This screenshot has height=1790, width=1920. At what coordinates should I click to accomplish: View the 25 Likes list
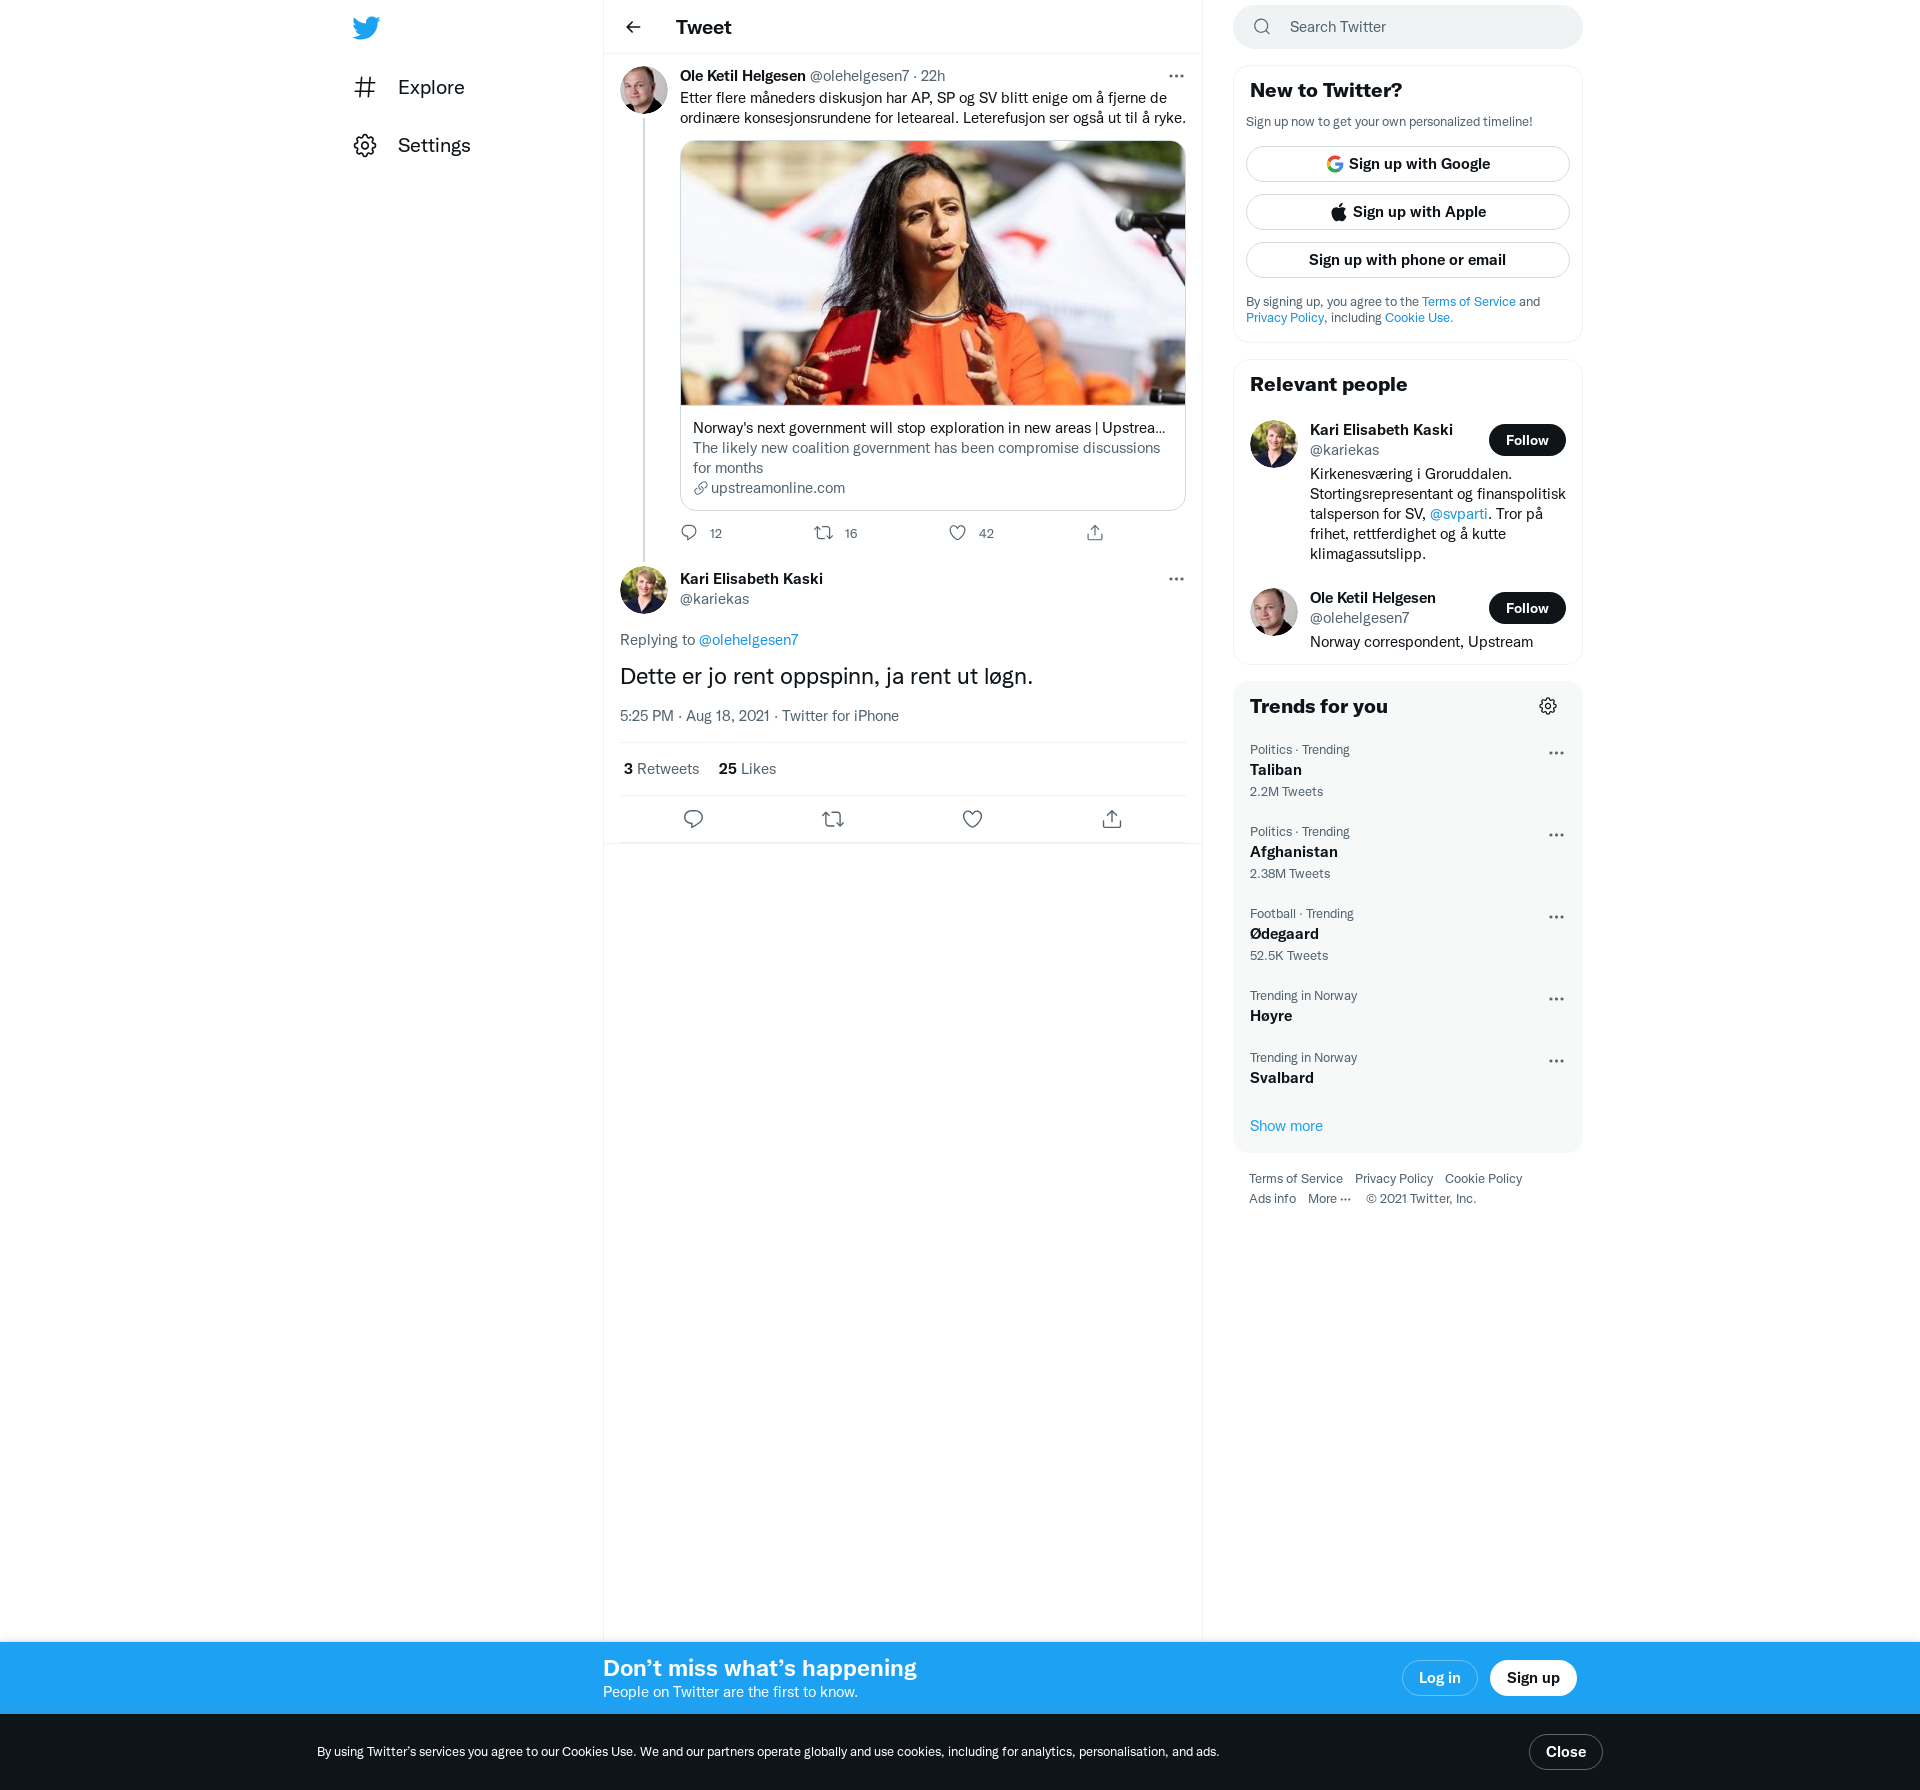pos(747,769)
